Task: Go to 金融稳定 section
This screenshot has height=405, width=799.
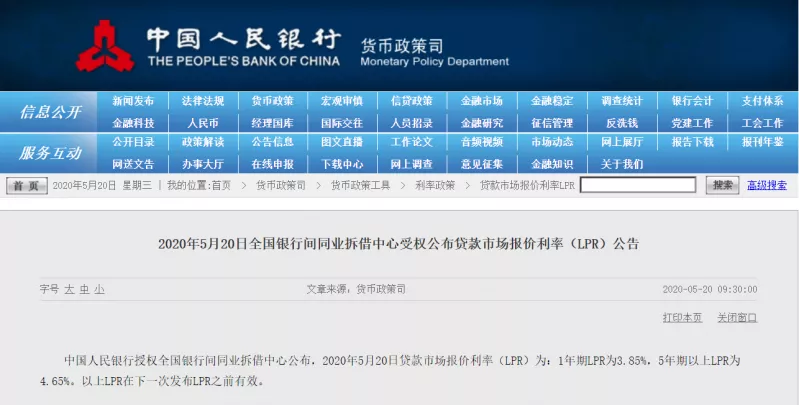Action: [x=552, y=101]
